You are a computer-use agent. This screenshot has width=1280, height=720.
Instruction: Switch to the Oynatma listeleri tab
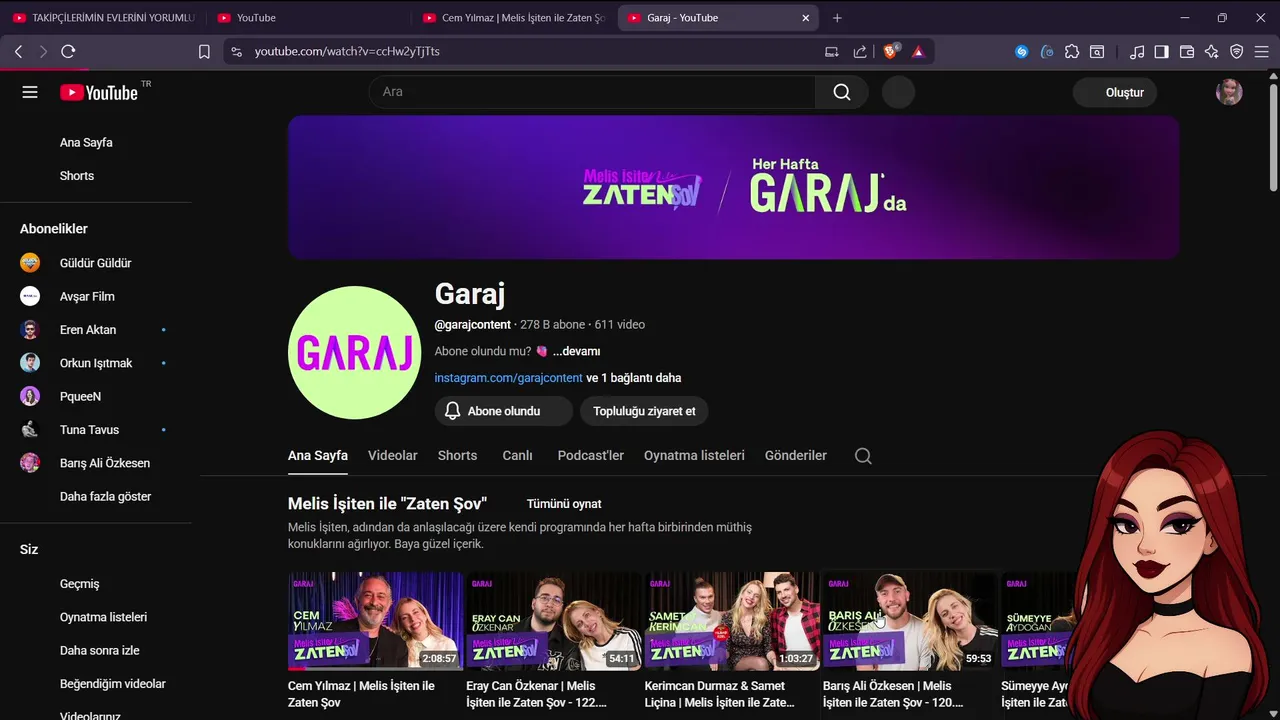[x=694, y=455]
